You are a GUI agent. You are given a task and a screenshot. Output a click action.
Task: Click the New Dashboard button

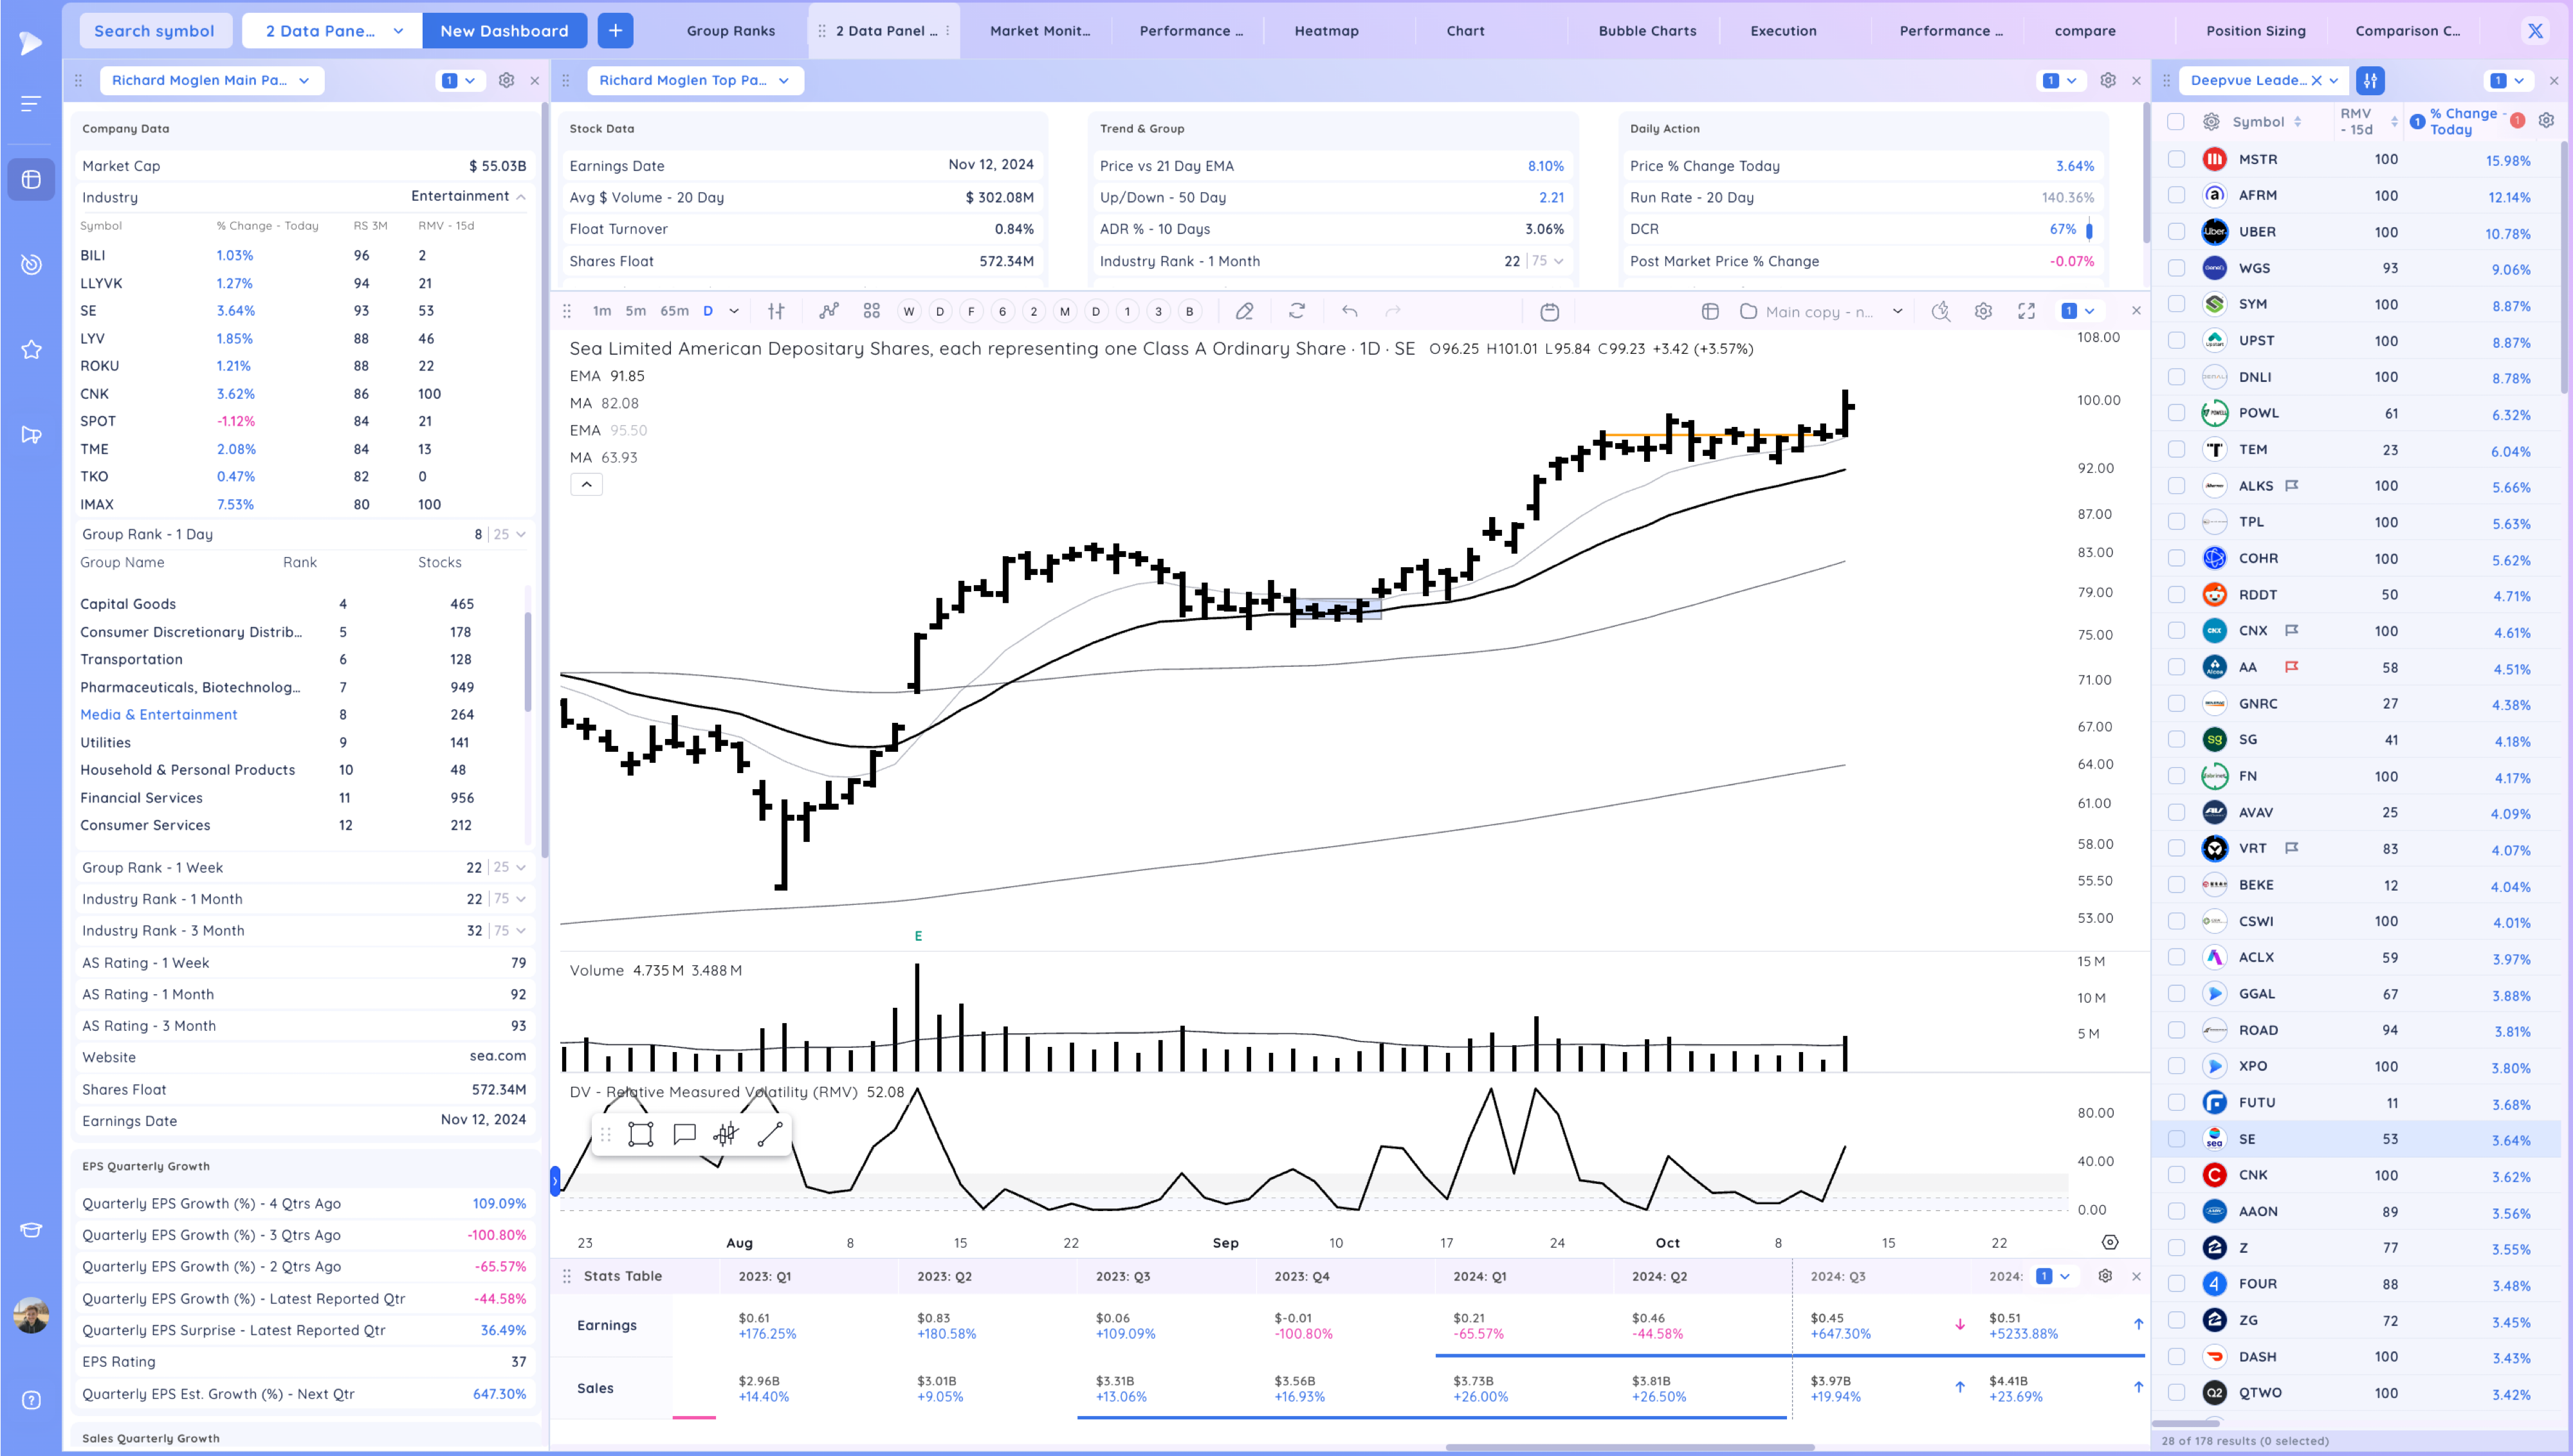[504, 31]
